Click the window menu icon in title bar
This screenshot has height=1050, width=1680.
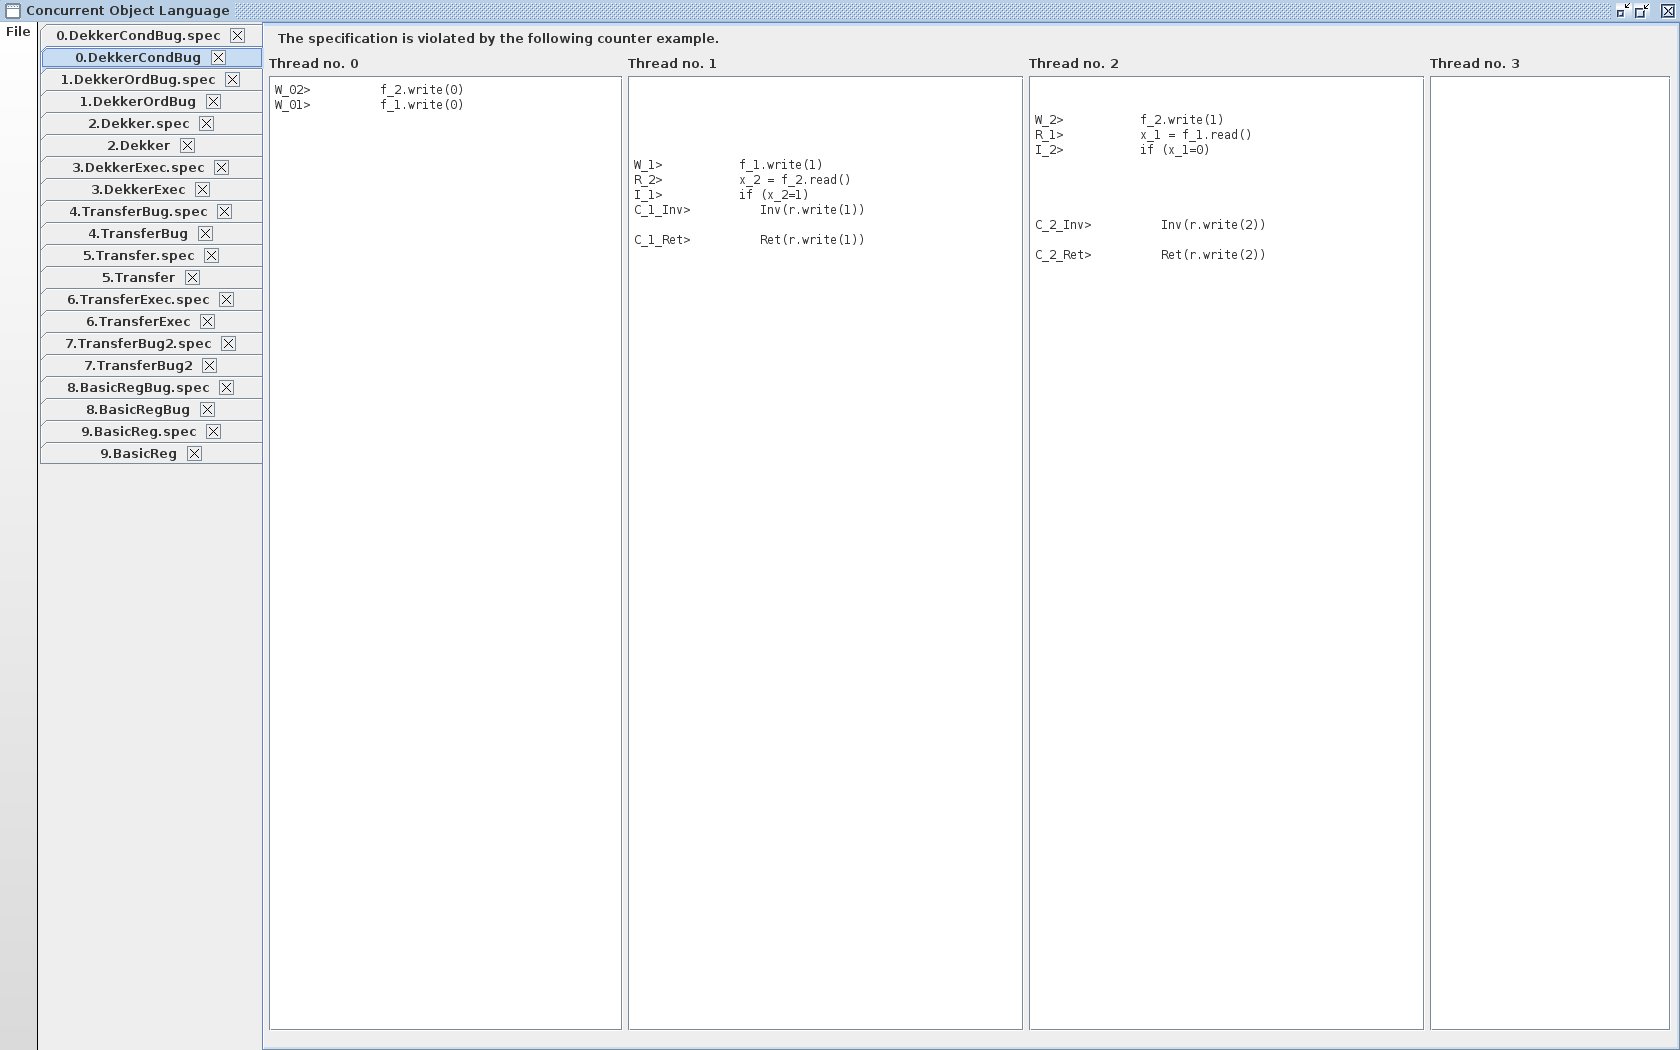coord(12,11)
